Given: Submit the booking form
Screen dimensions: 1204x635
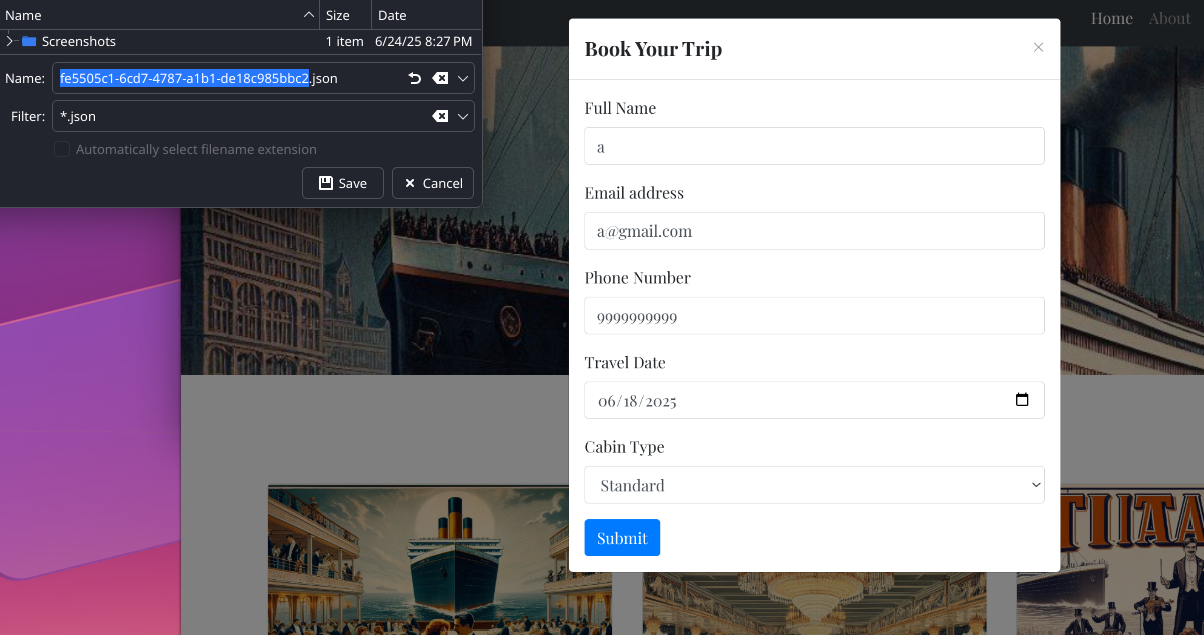Looking at the screenshot, I should (x=622, y=538).
